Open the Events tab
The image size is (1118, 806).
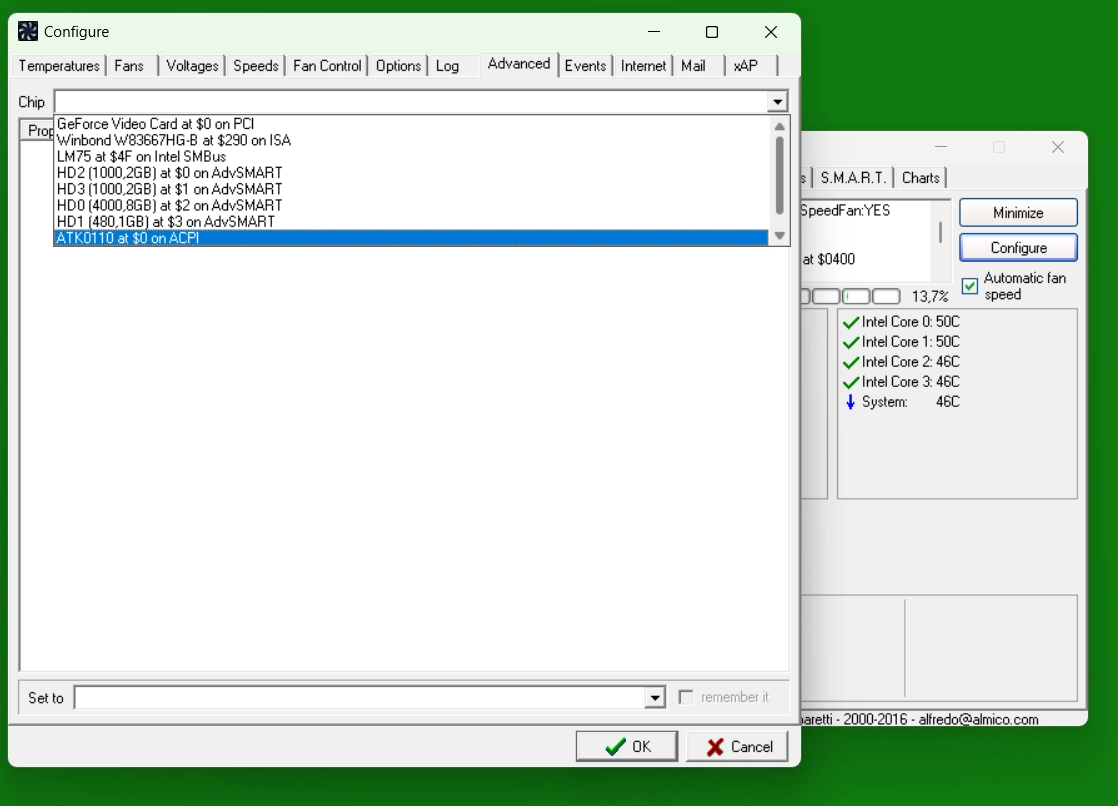click(585, 66)
